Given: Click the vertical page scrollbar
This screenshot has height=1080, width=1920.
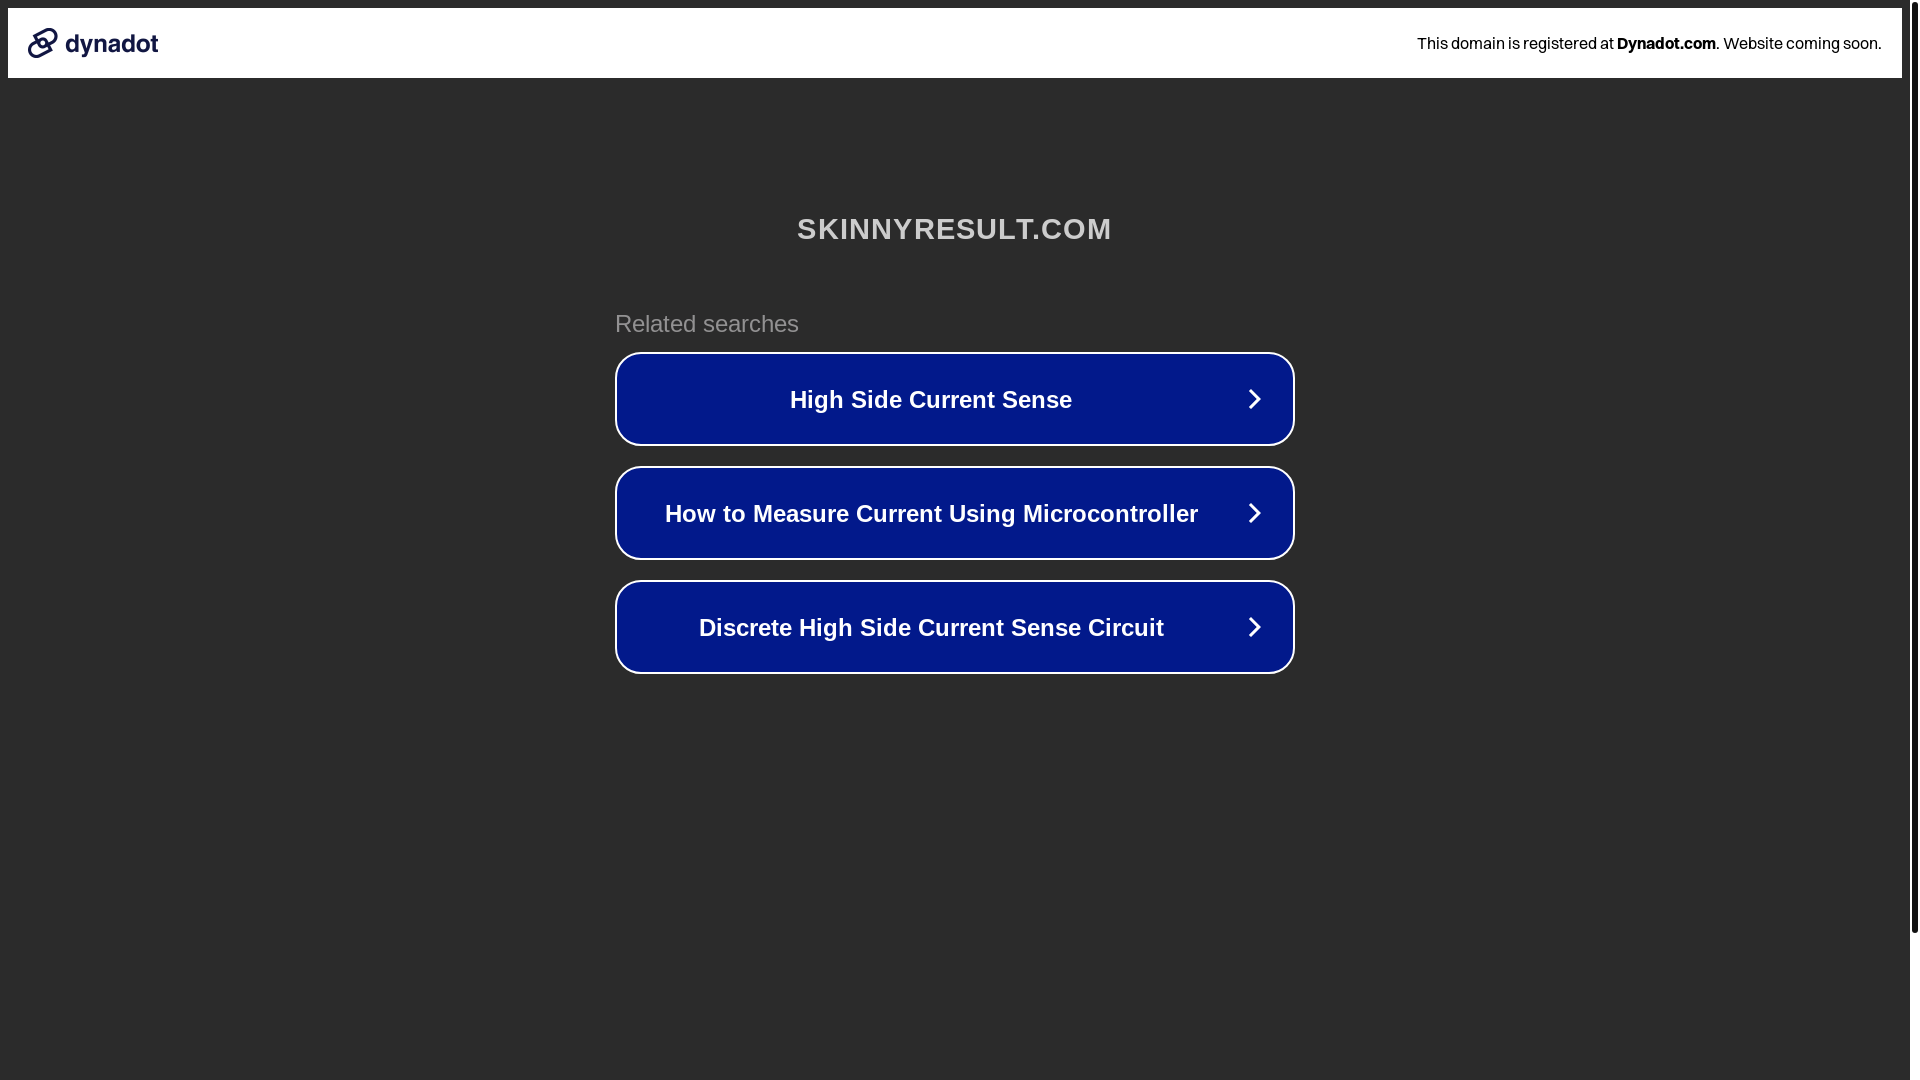Looking at the screenshot, I should [1914, 466].
